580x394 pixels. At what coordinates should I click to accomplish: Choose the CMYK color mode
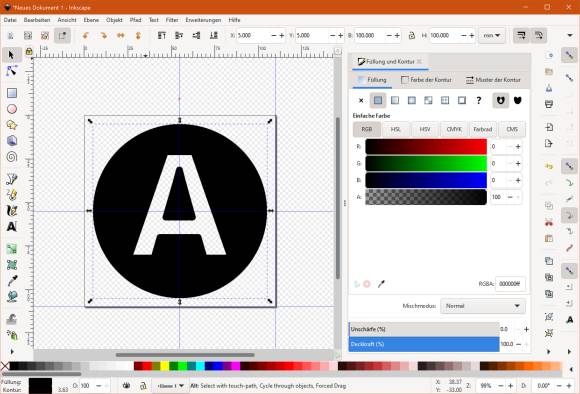pyautogui.click(x=454, y=129)
